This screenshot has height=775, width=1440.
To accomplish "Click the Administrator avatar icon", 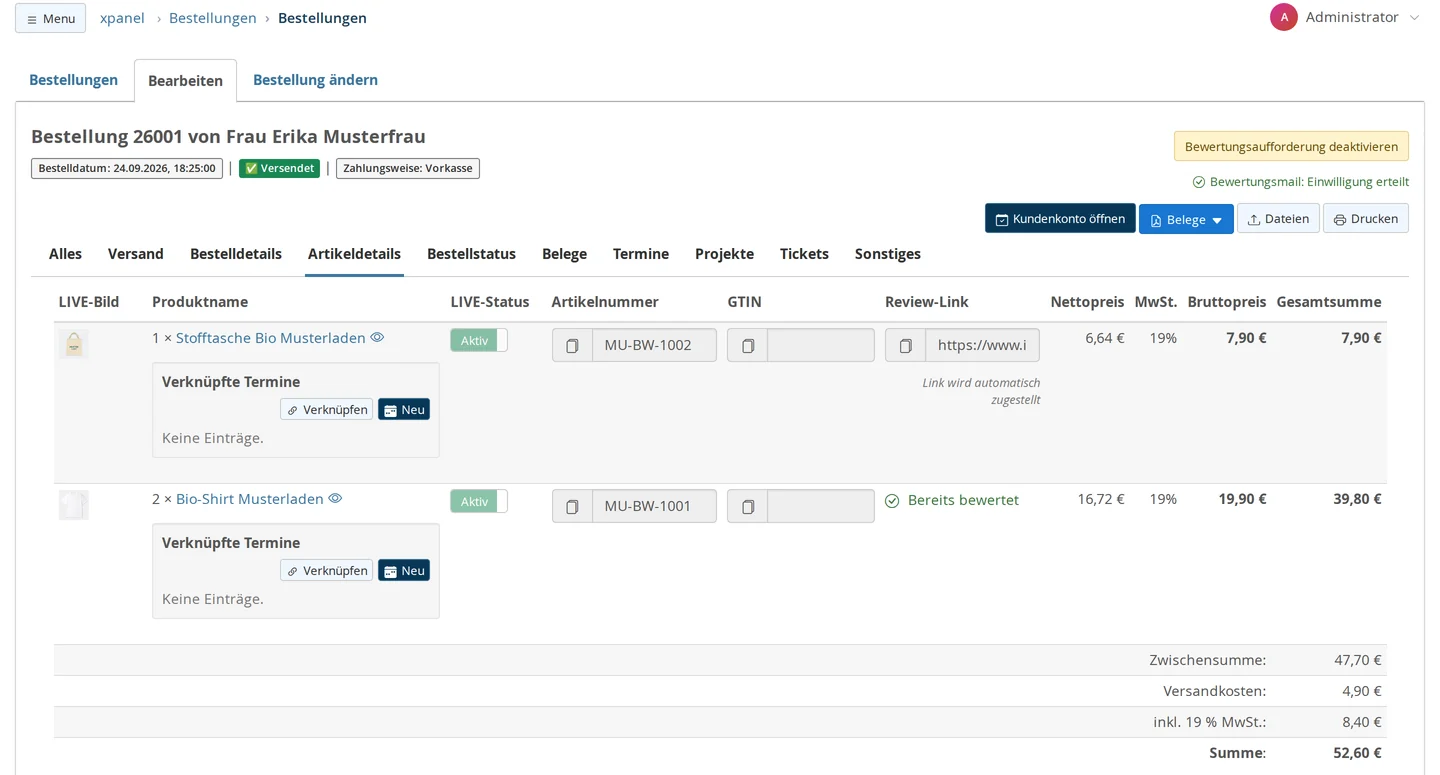I will (x=1284, y=17).
